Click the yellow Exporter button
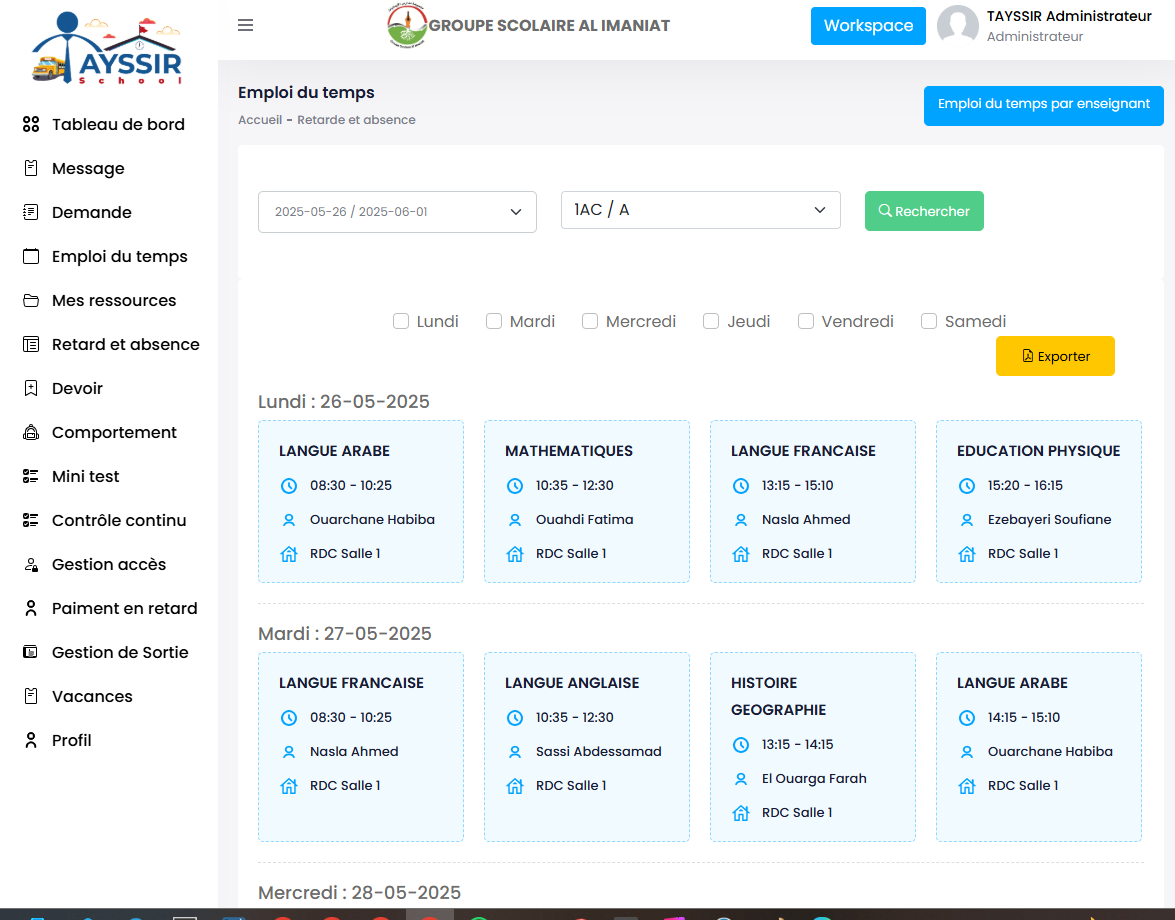This screenshot has height=920, width=1175. point(1055,356)
